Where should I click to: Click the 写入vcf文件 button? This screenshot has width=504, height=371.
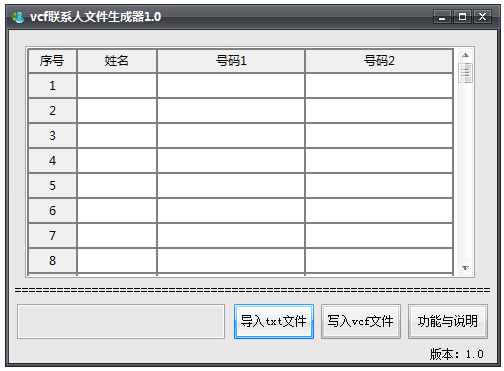[361, 321]
